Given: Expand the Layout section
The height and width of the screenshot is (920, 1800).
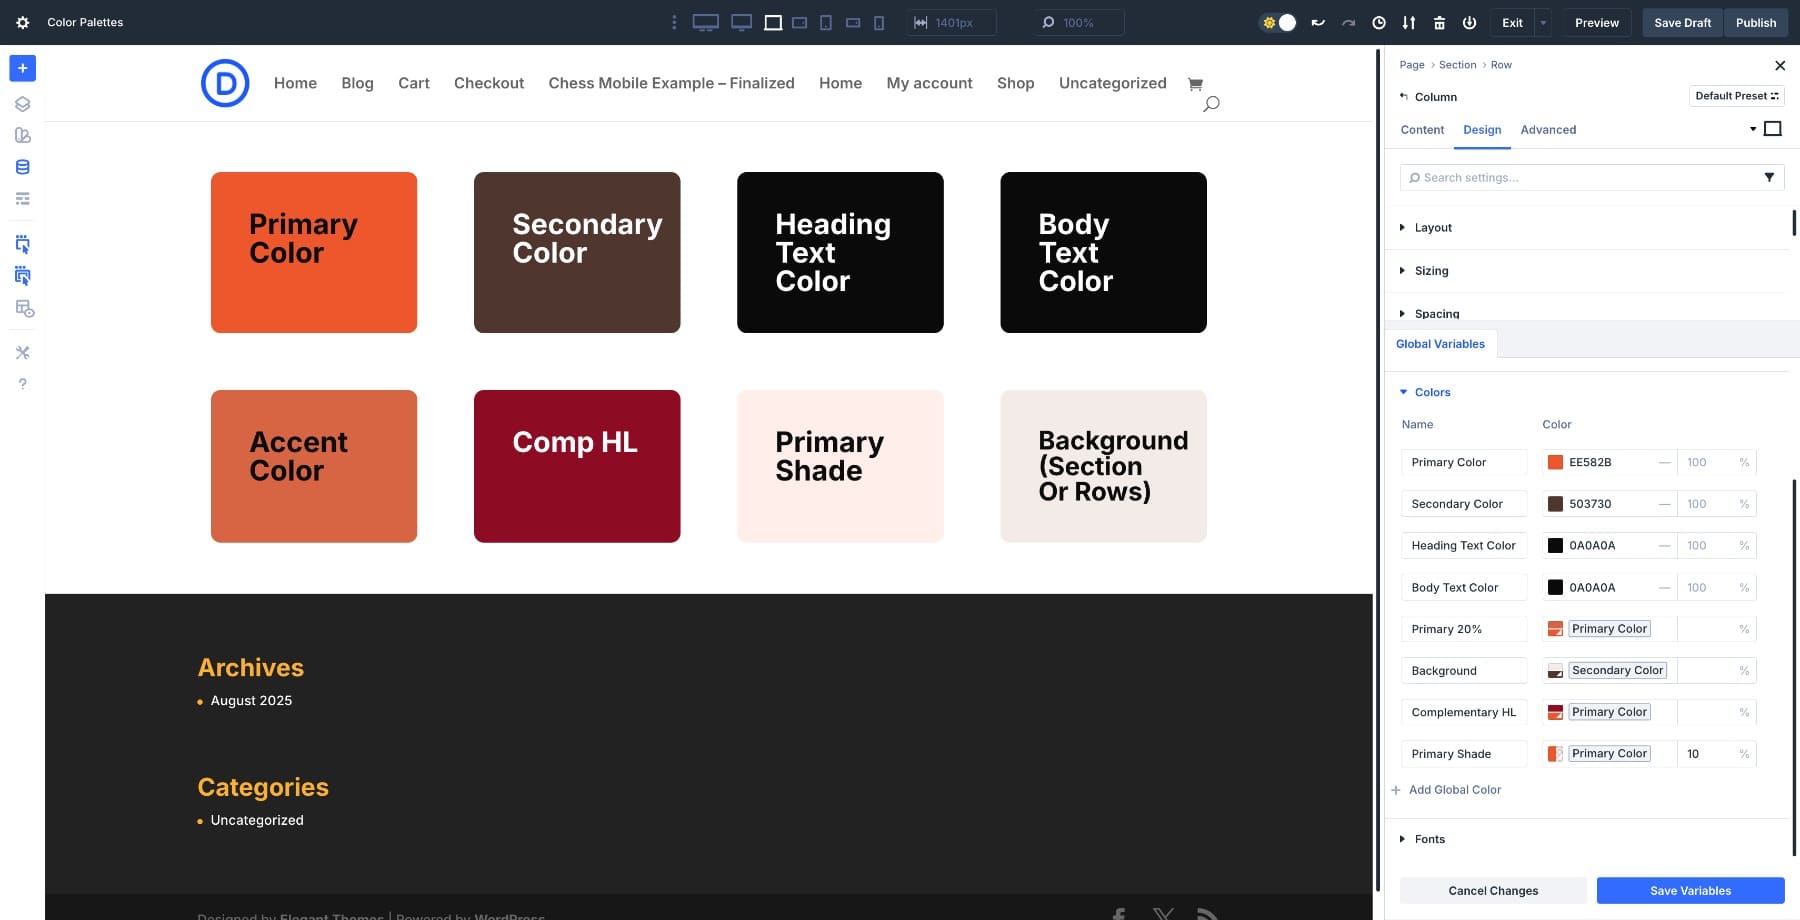Looking at the screenshot, I should [x=1432, y=227].
